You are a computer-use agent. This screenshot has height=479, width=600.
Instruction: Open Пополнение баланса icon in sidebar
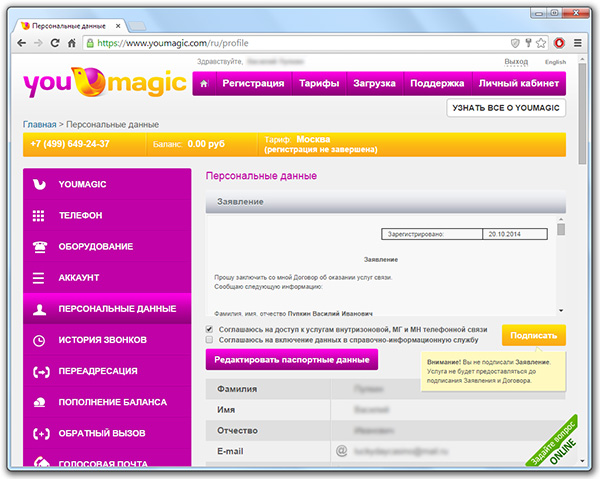39,402
